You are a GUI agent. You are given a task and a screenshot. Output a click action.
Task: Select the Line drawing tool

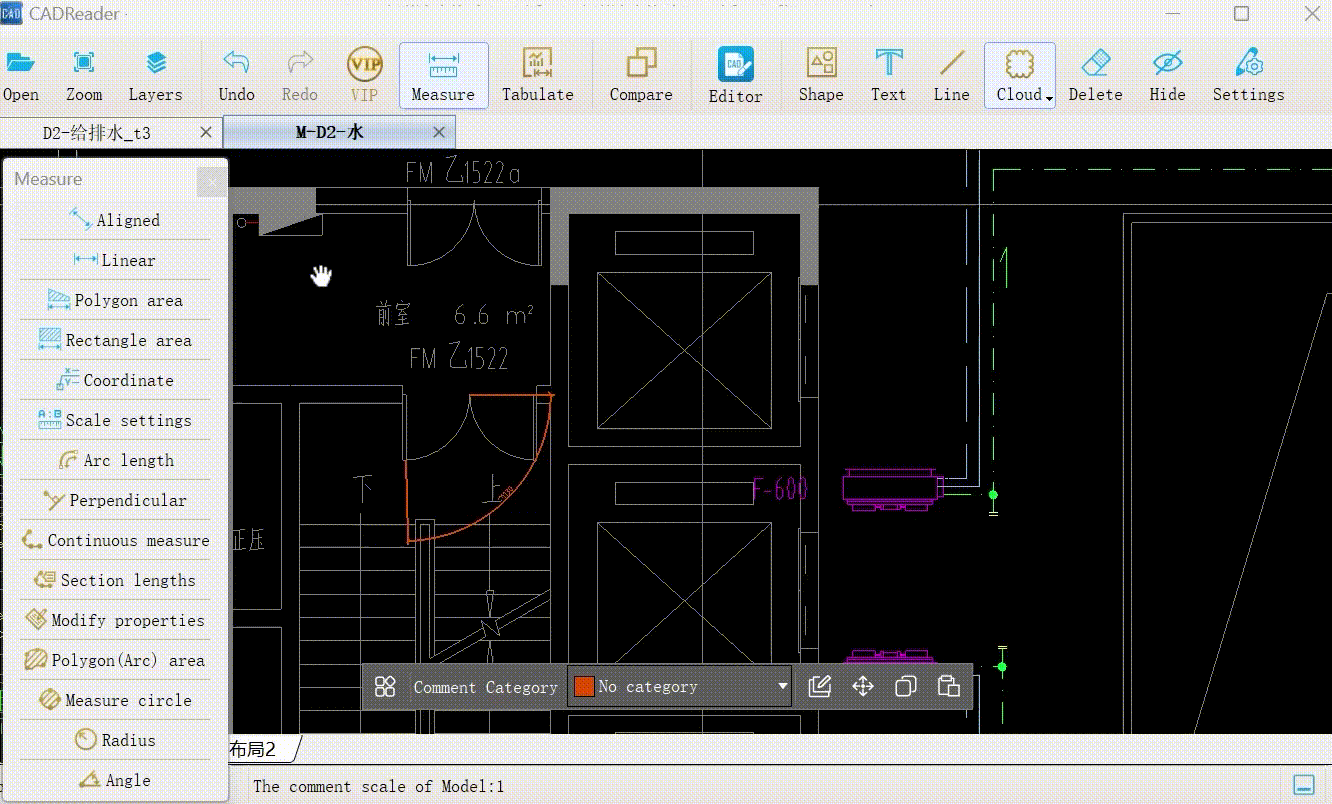[951, 77]
